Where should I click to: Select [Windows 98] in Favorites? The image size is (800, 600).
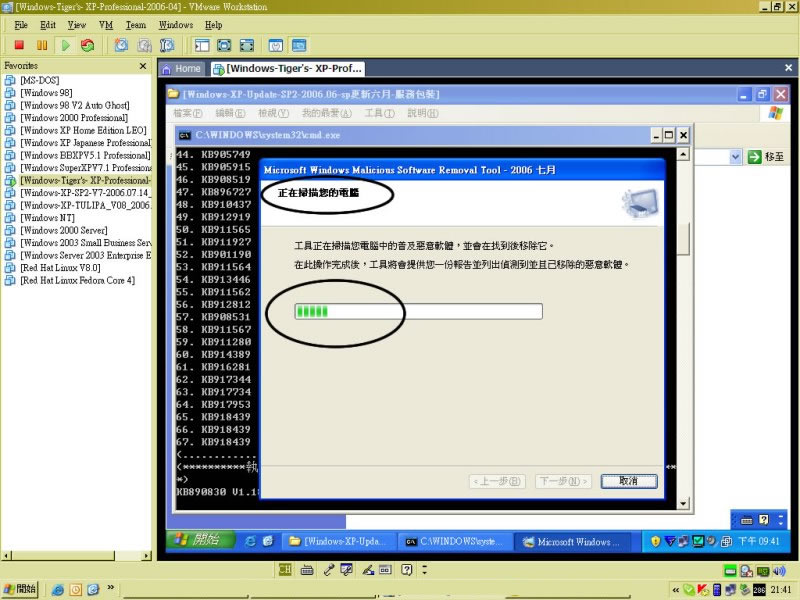tap(46, 93)
